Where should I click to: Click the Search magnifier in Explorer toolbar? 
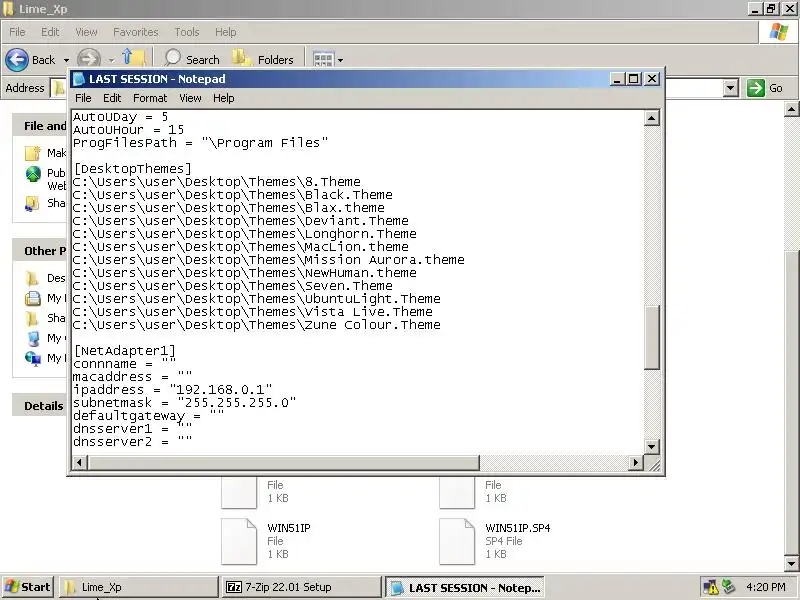click(172, 59)
